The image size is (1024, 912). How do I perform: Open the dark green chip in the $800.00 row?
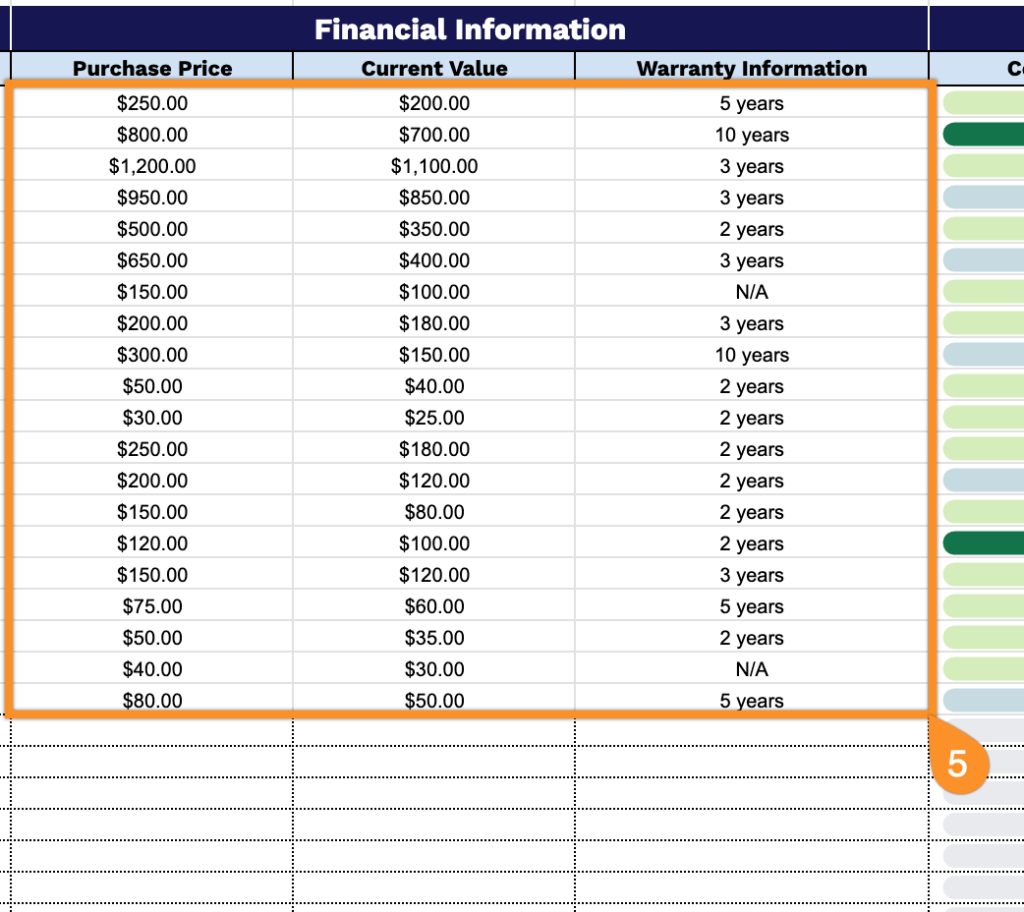tap(983, 134)
